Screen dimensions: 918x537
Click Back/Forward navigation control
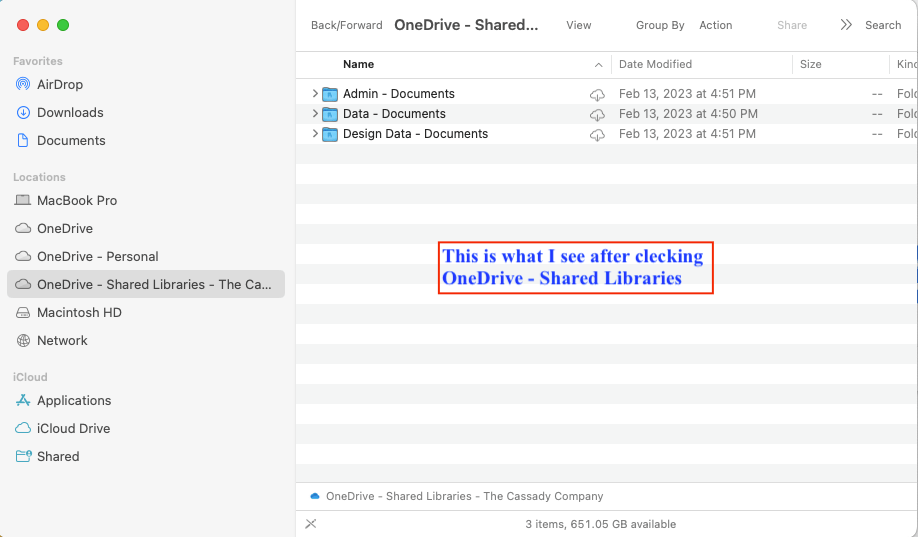pyautogui.click(x=347, y=25)
